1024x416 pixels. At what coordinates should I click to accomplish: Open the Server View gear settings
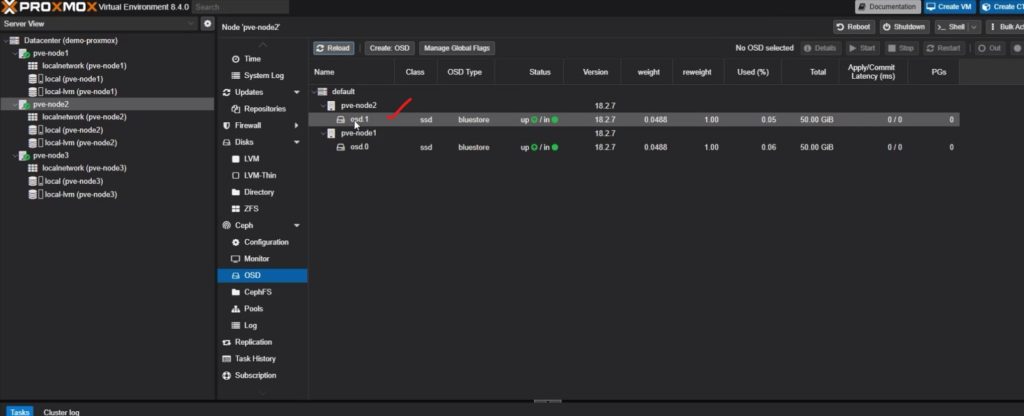(208, 24)
